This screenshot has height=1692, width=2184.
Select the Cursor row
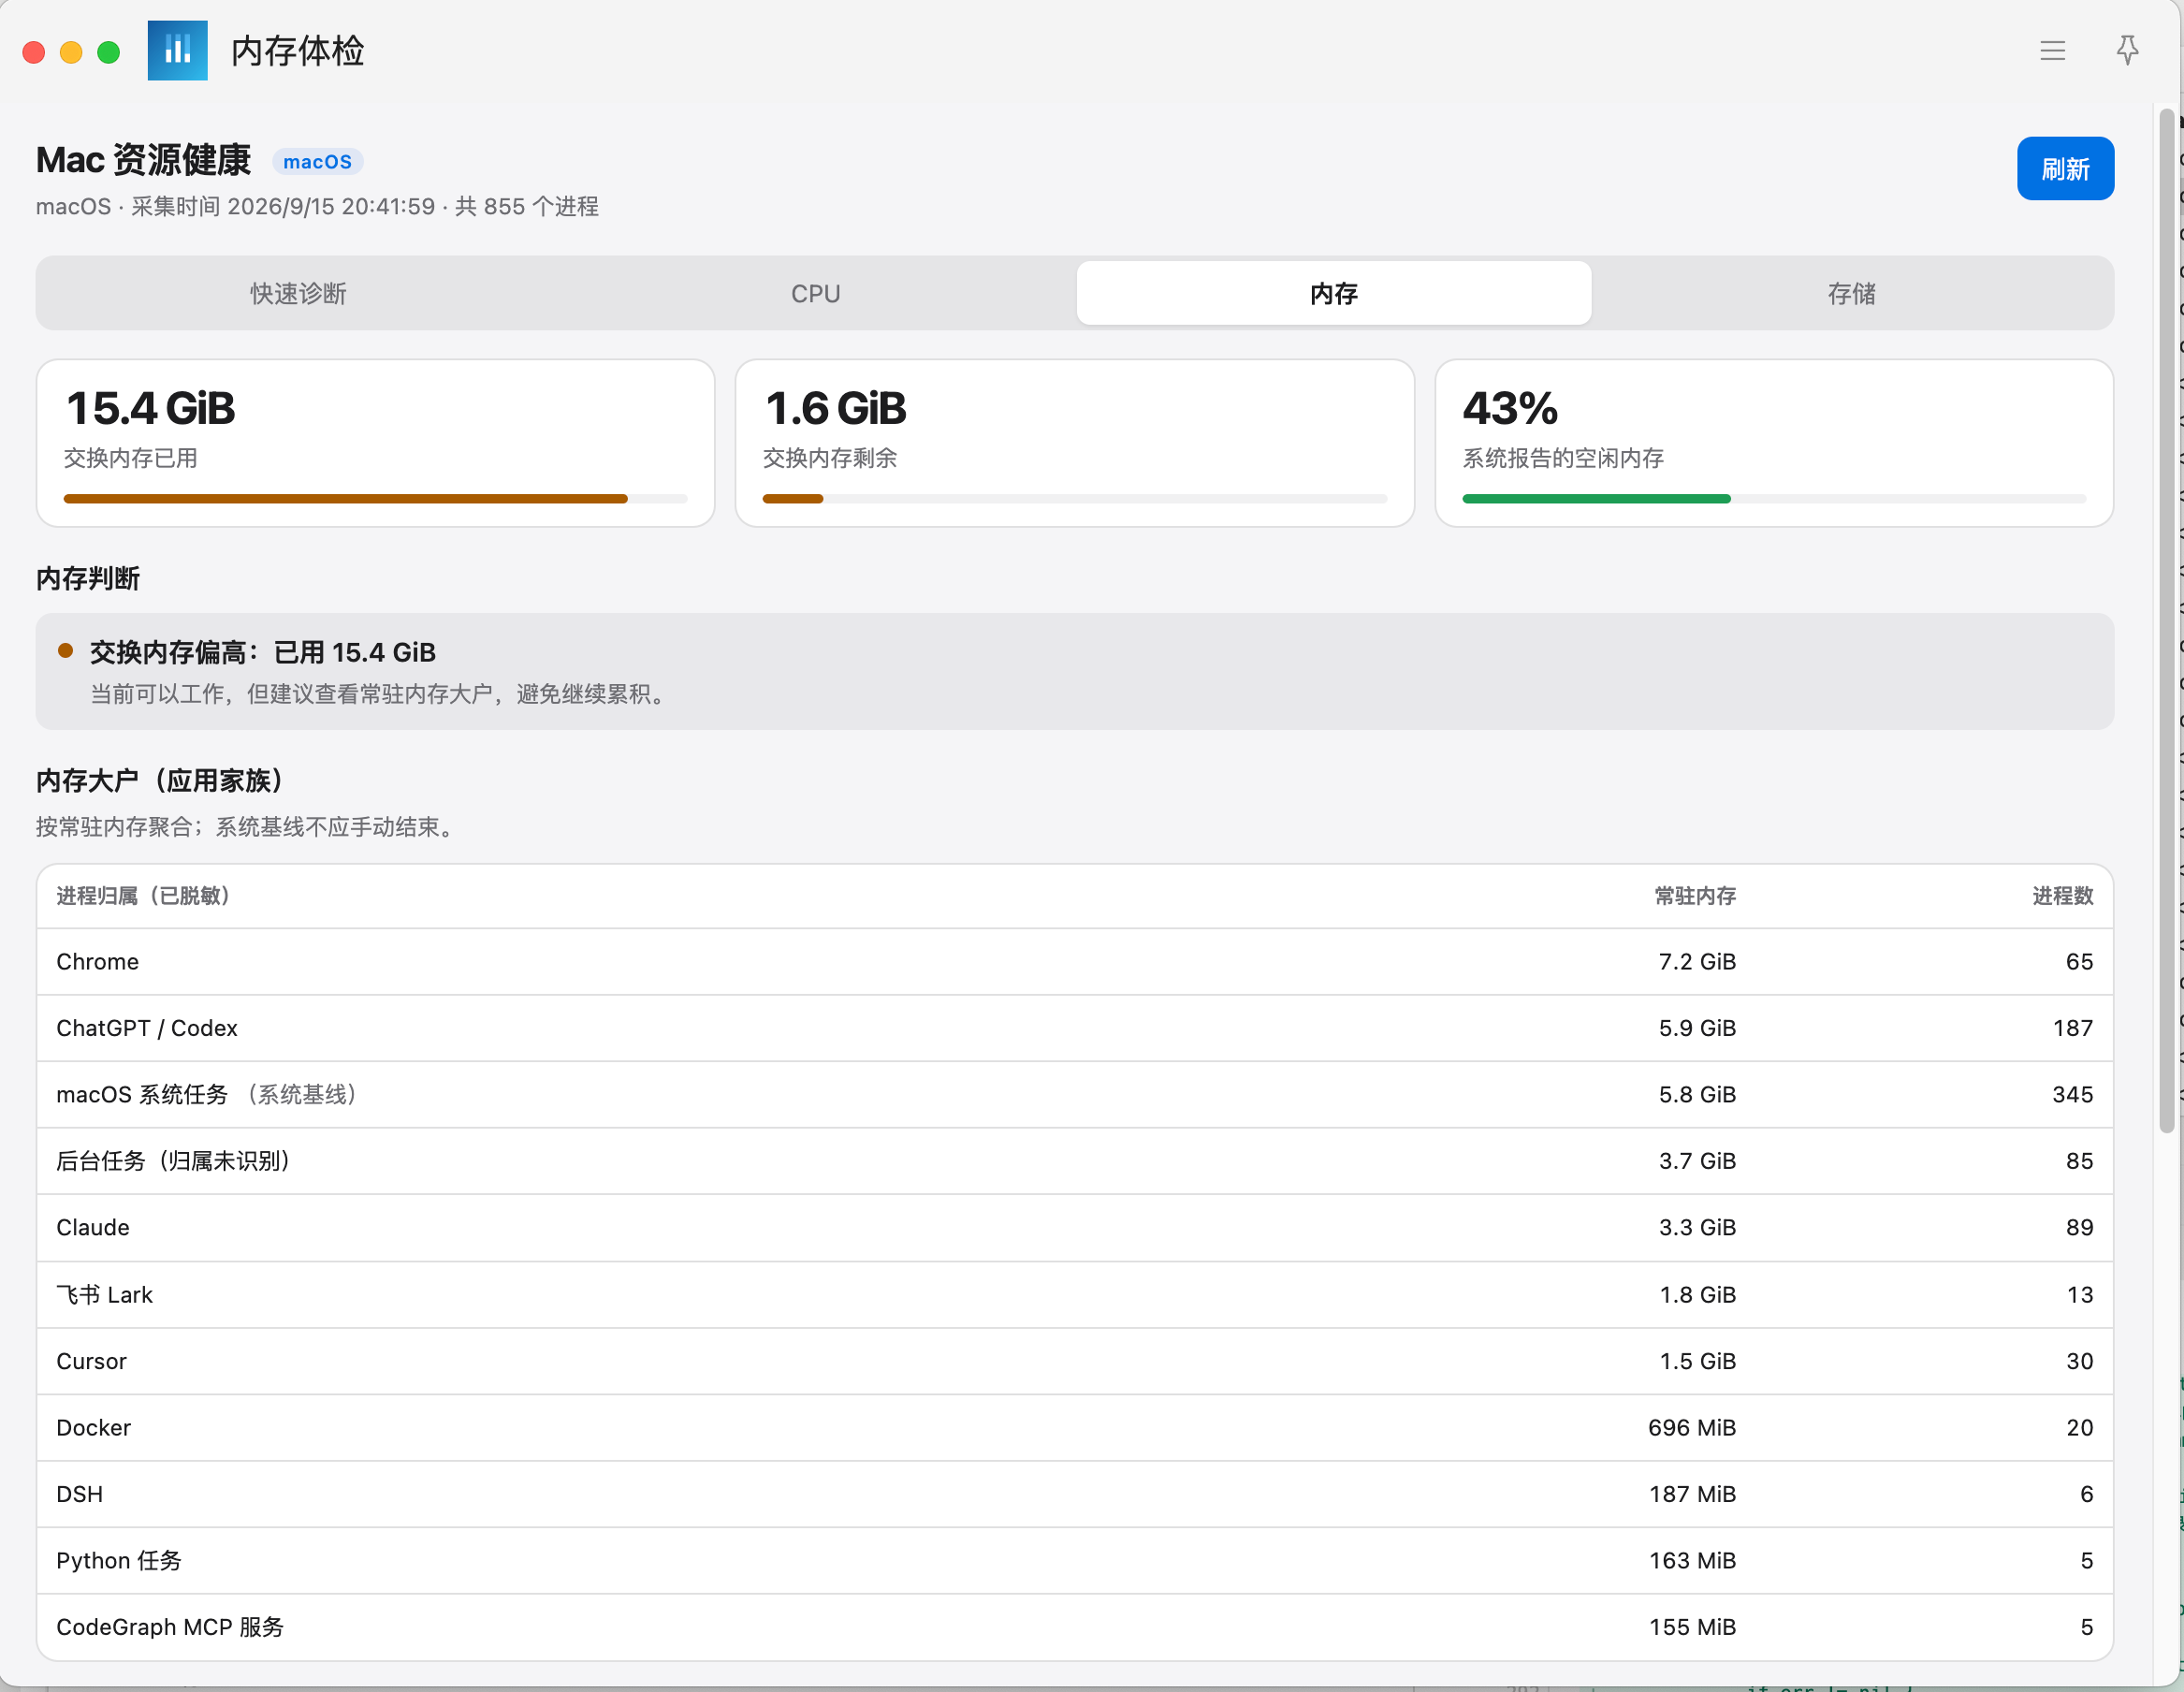[x=1074, y=1361]
